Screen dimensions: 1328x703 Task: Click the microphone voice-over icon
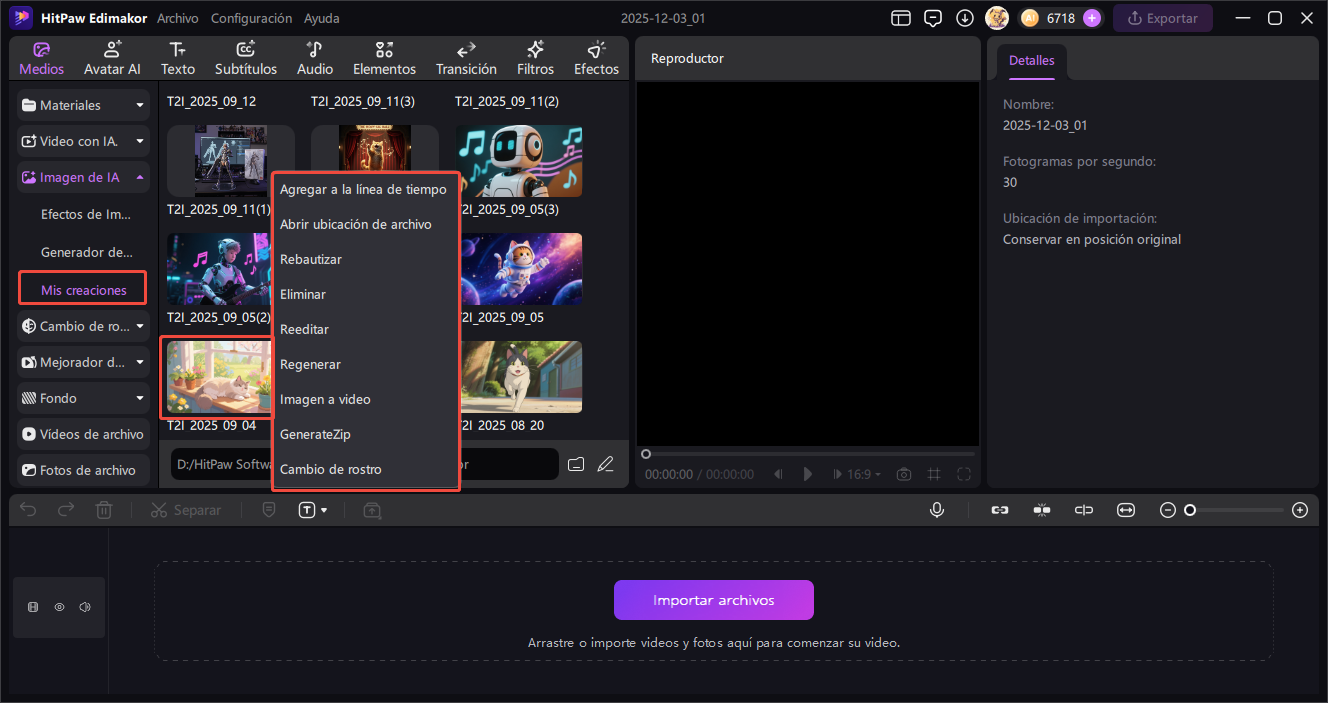click(937, 510)
